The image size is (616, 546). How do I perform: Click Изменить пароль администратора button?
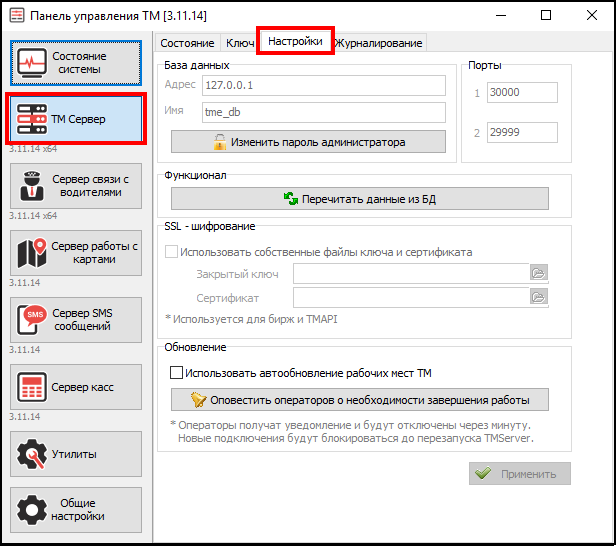pyautogui.click(x=308, y=142)
